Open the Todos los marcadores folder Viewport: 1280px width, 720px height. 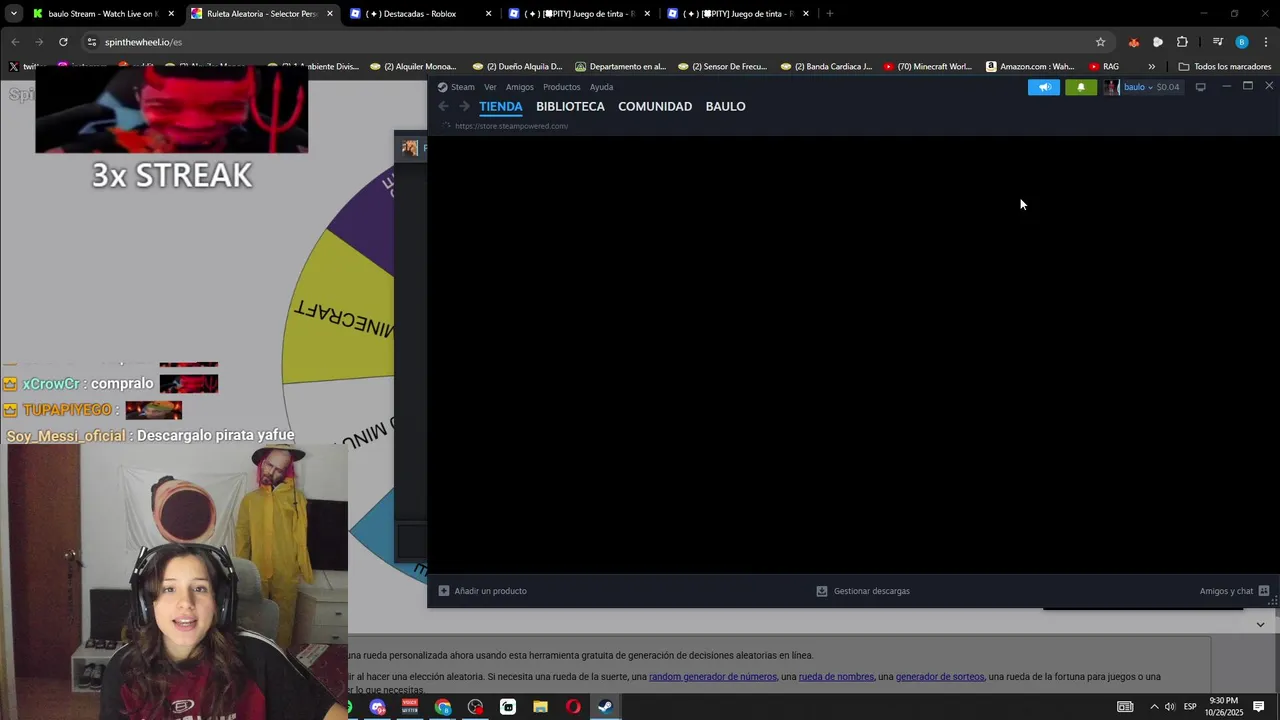(1225, 67)
